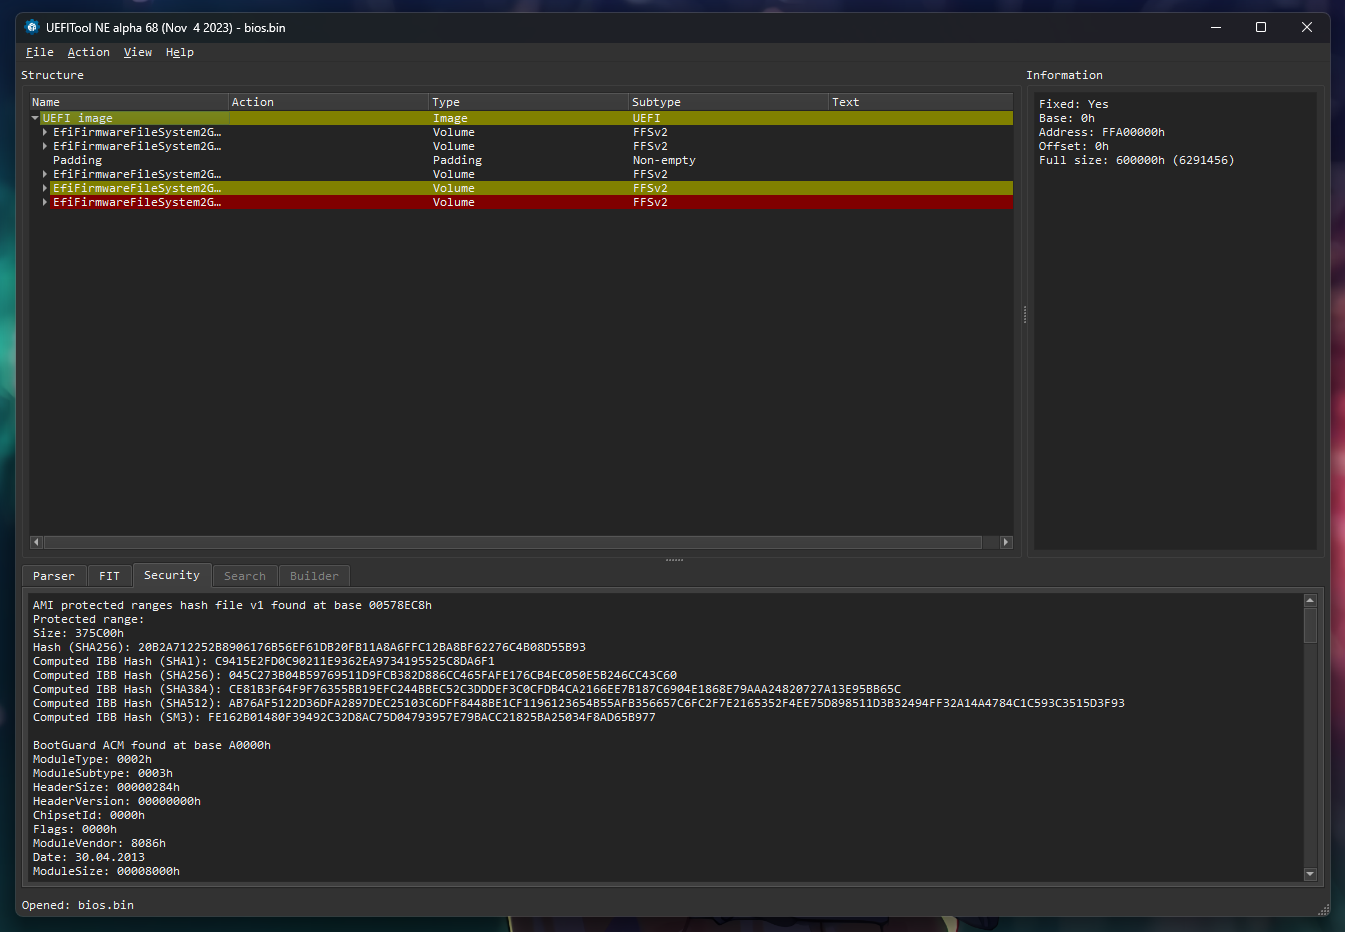Click the Security log vertical scrollbar thumb
The width and height of the screenshot is (1345, 932).
[1310, 625]
